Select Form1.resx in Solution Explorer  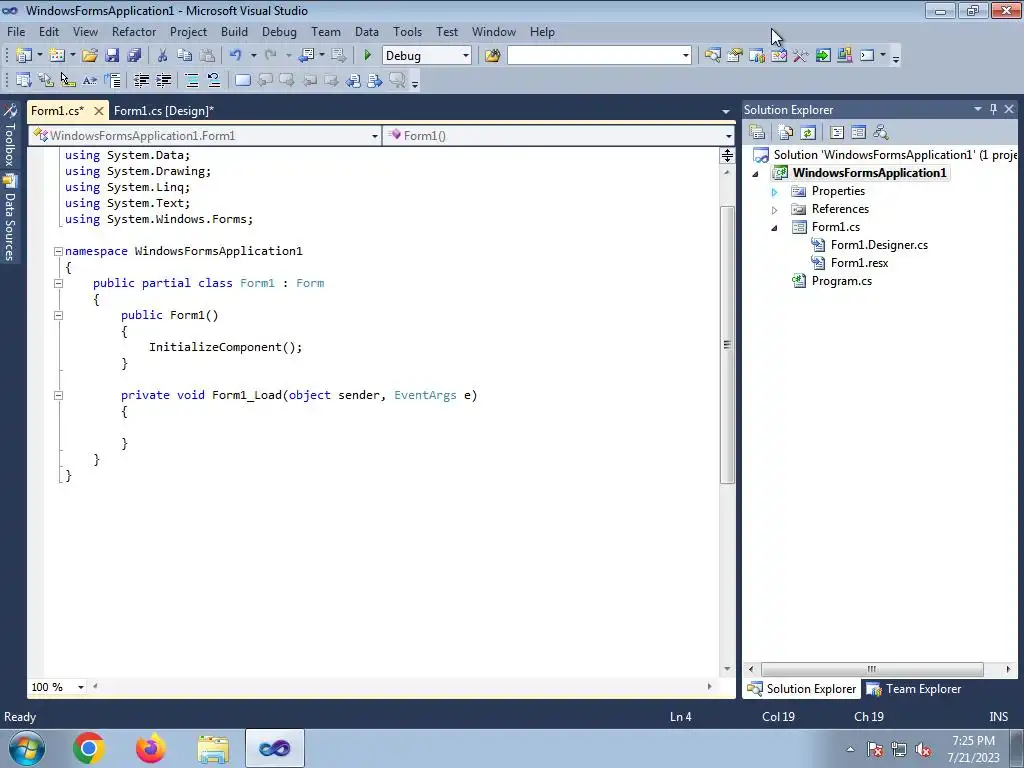coord(859,263)
